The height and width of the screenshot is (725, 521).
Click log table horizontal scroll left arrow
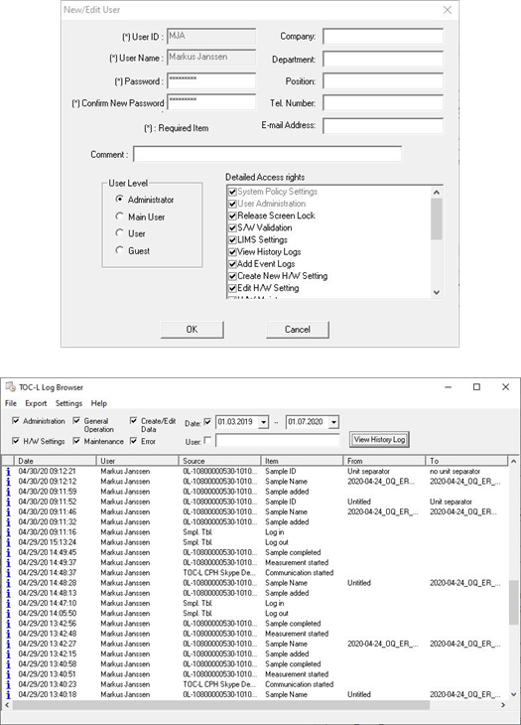coord(7,705)
